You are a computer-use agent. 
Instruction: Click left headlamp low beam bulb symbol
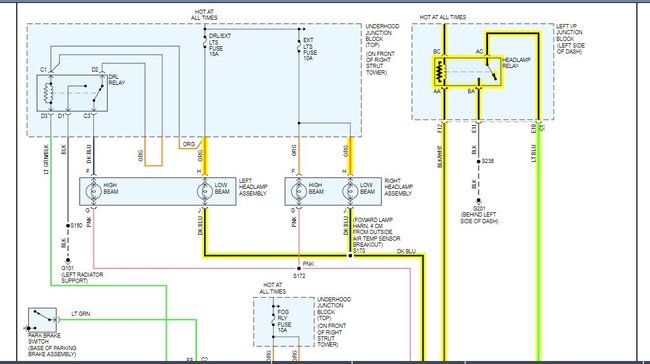coord(205,192)
